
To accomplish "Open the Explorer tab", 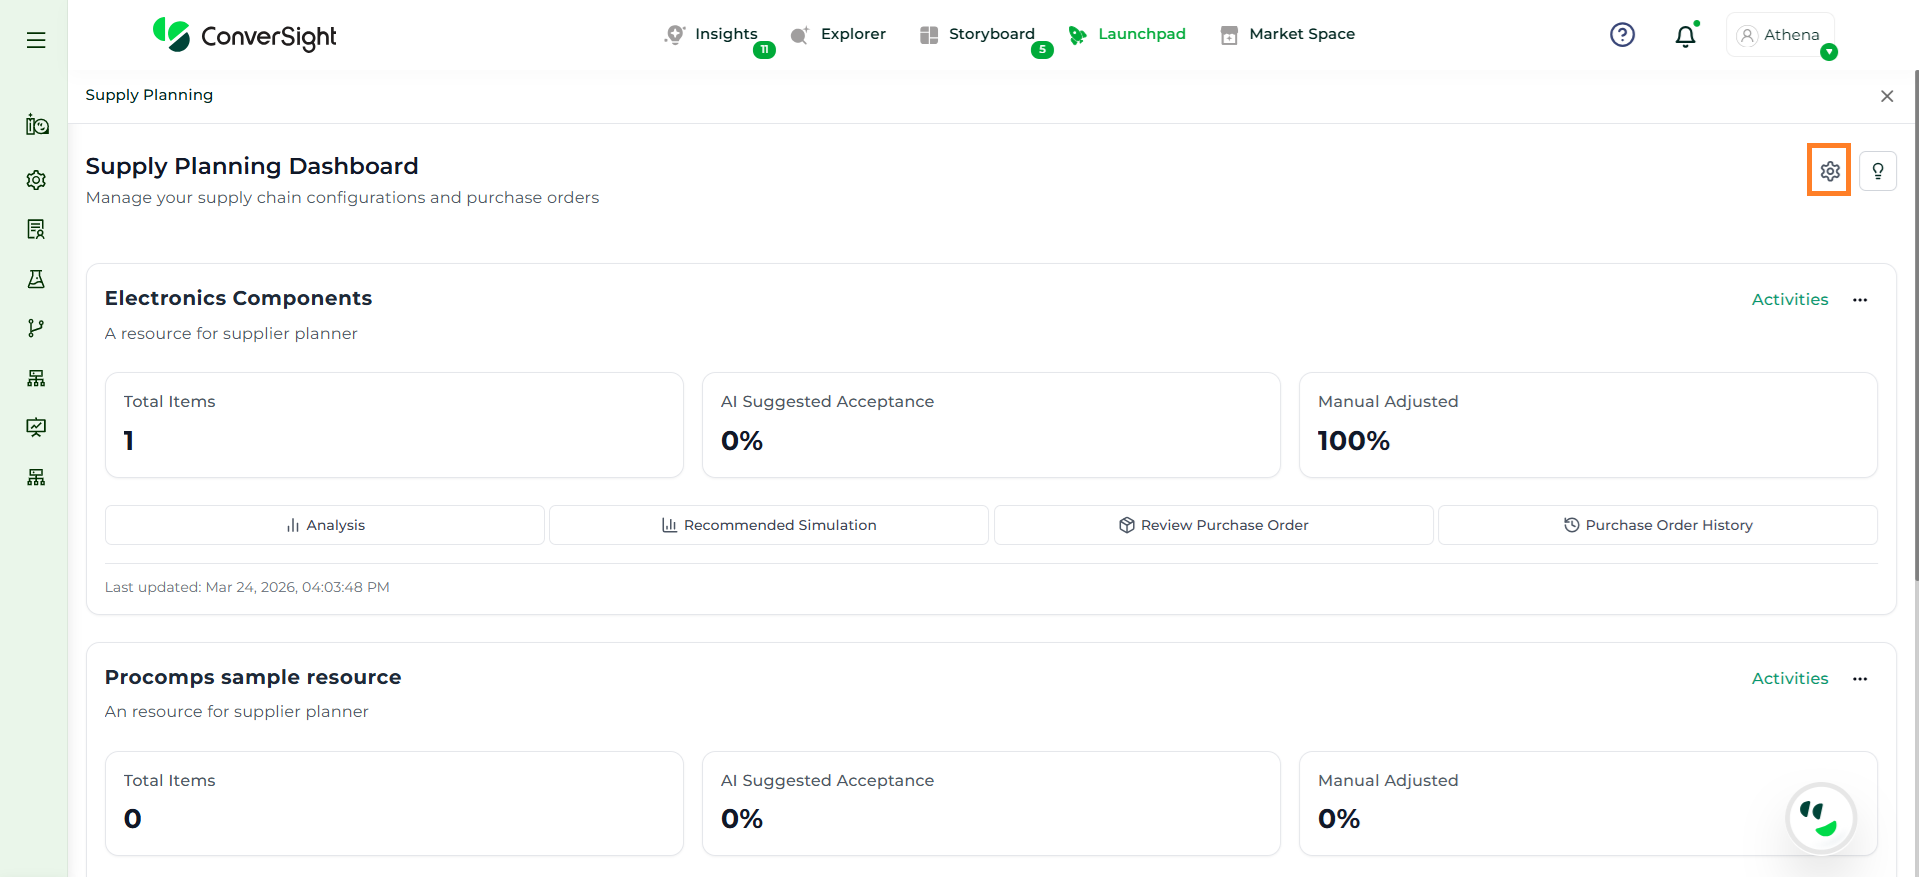I will click(x=852, y=34).
